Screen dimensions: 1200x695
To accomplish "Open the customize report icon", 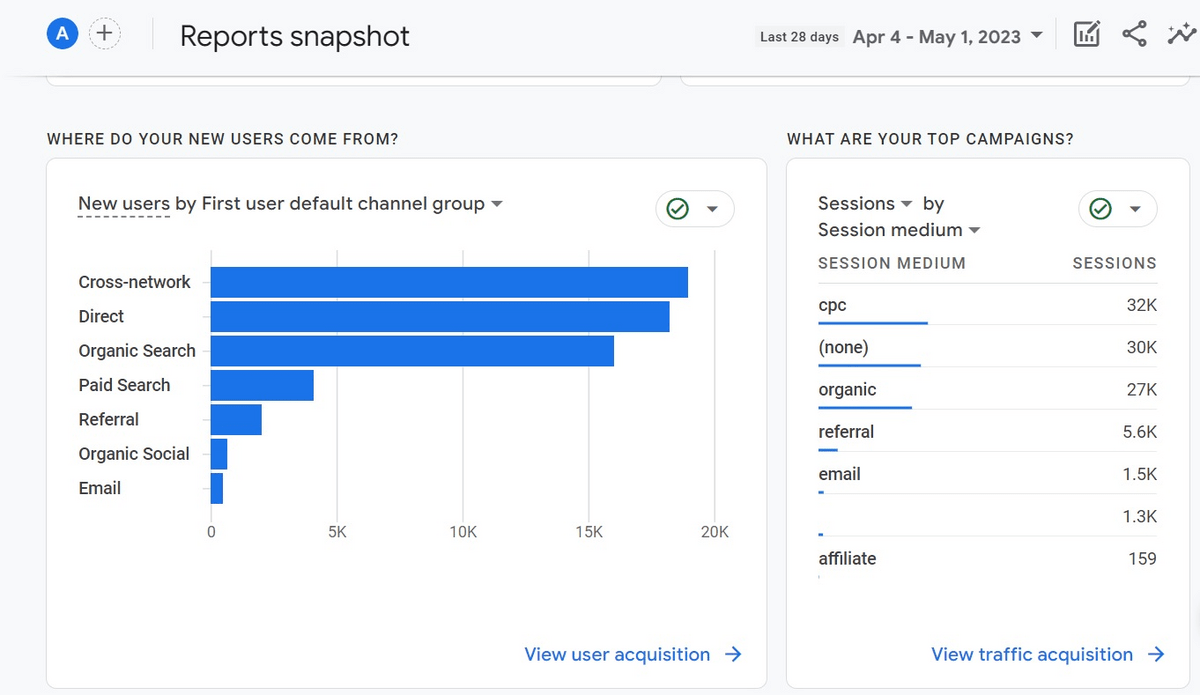I will 1086,35.
